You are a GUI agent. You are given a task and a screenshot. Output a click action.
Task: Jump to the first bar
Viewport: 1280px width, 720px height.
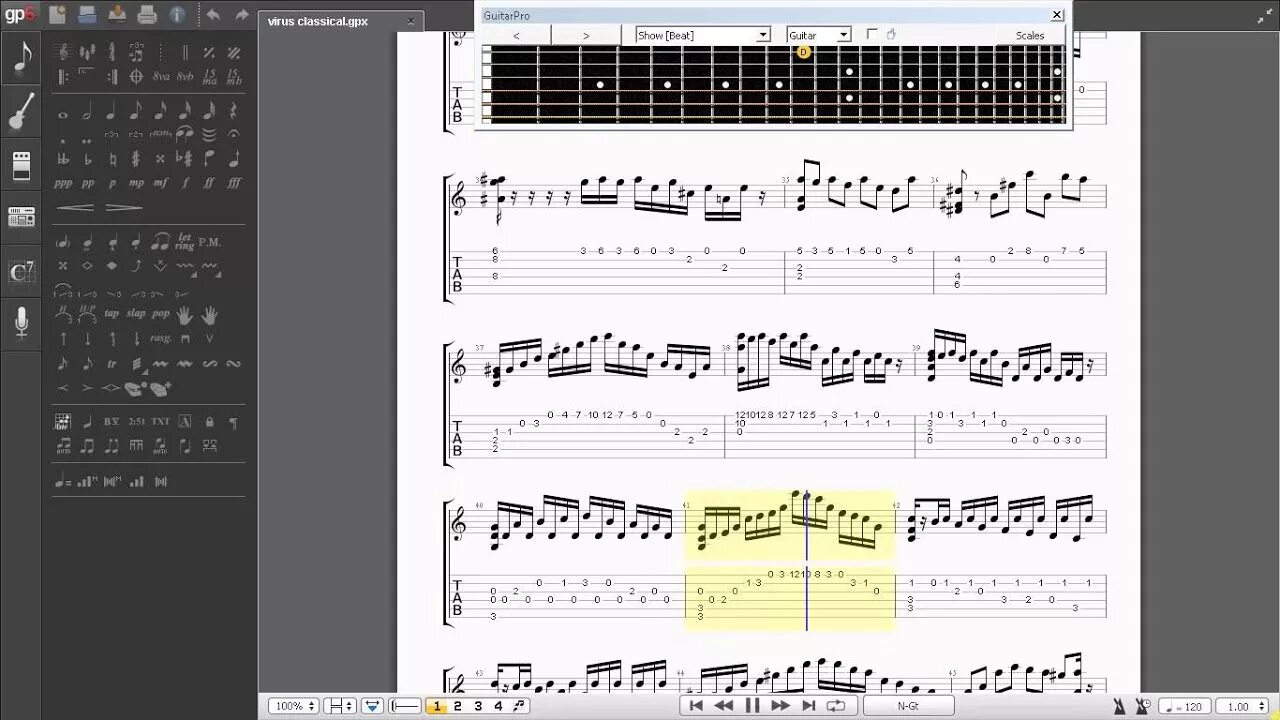696,706
